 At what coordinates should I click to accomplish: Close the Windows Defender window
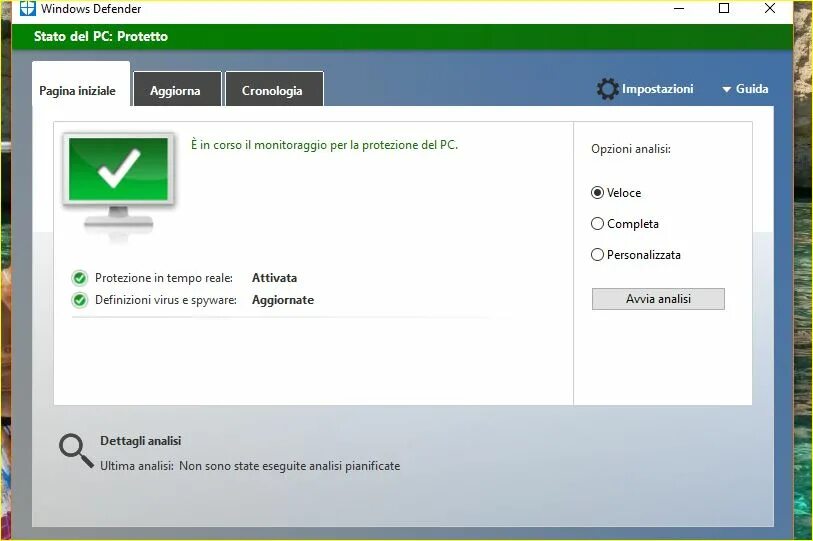pos(770,8)
